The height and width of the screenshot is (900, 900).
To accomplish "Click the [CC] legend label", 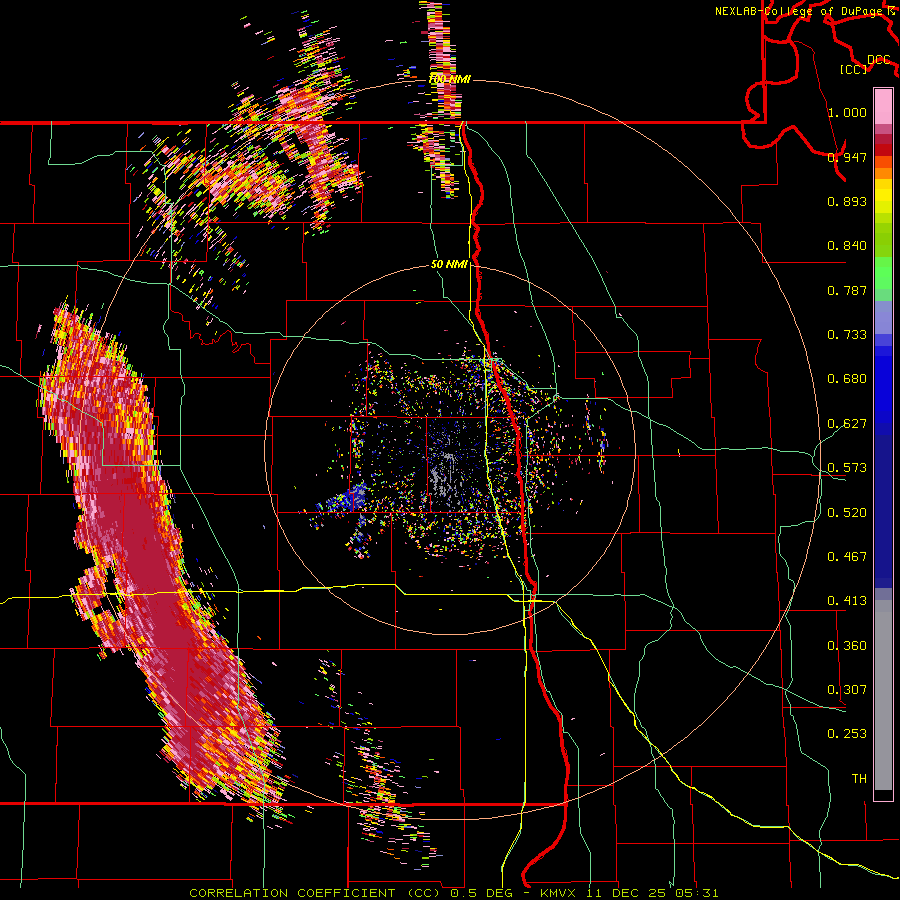I will coord(853,69).
